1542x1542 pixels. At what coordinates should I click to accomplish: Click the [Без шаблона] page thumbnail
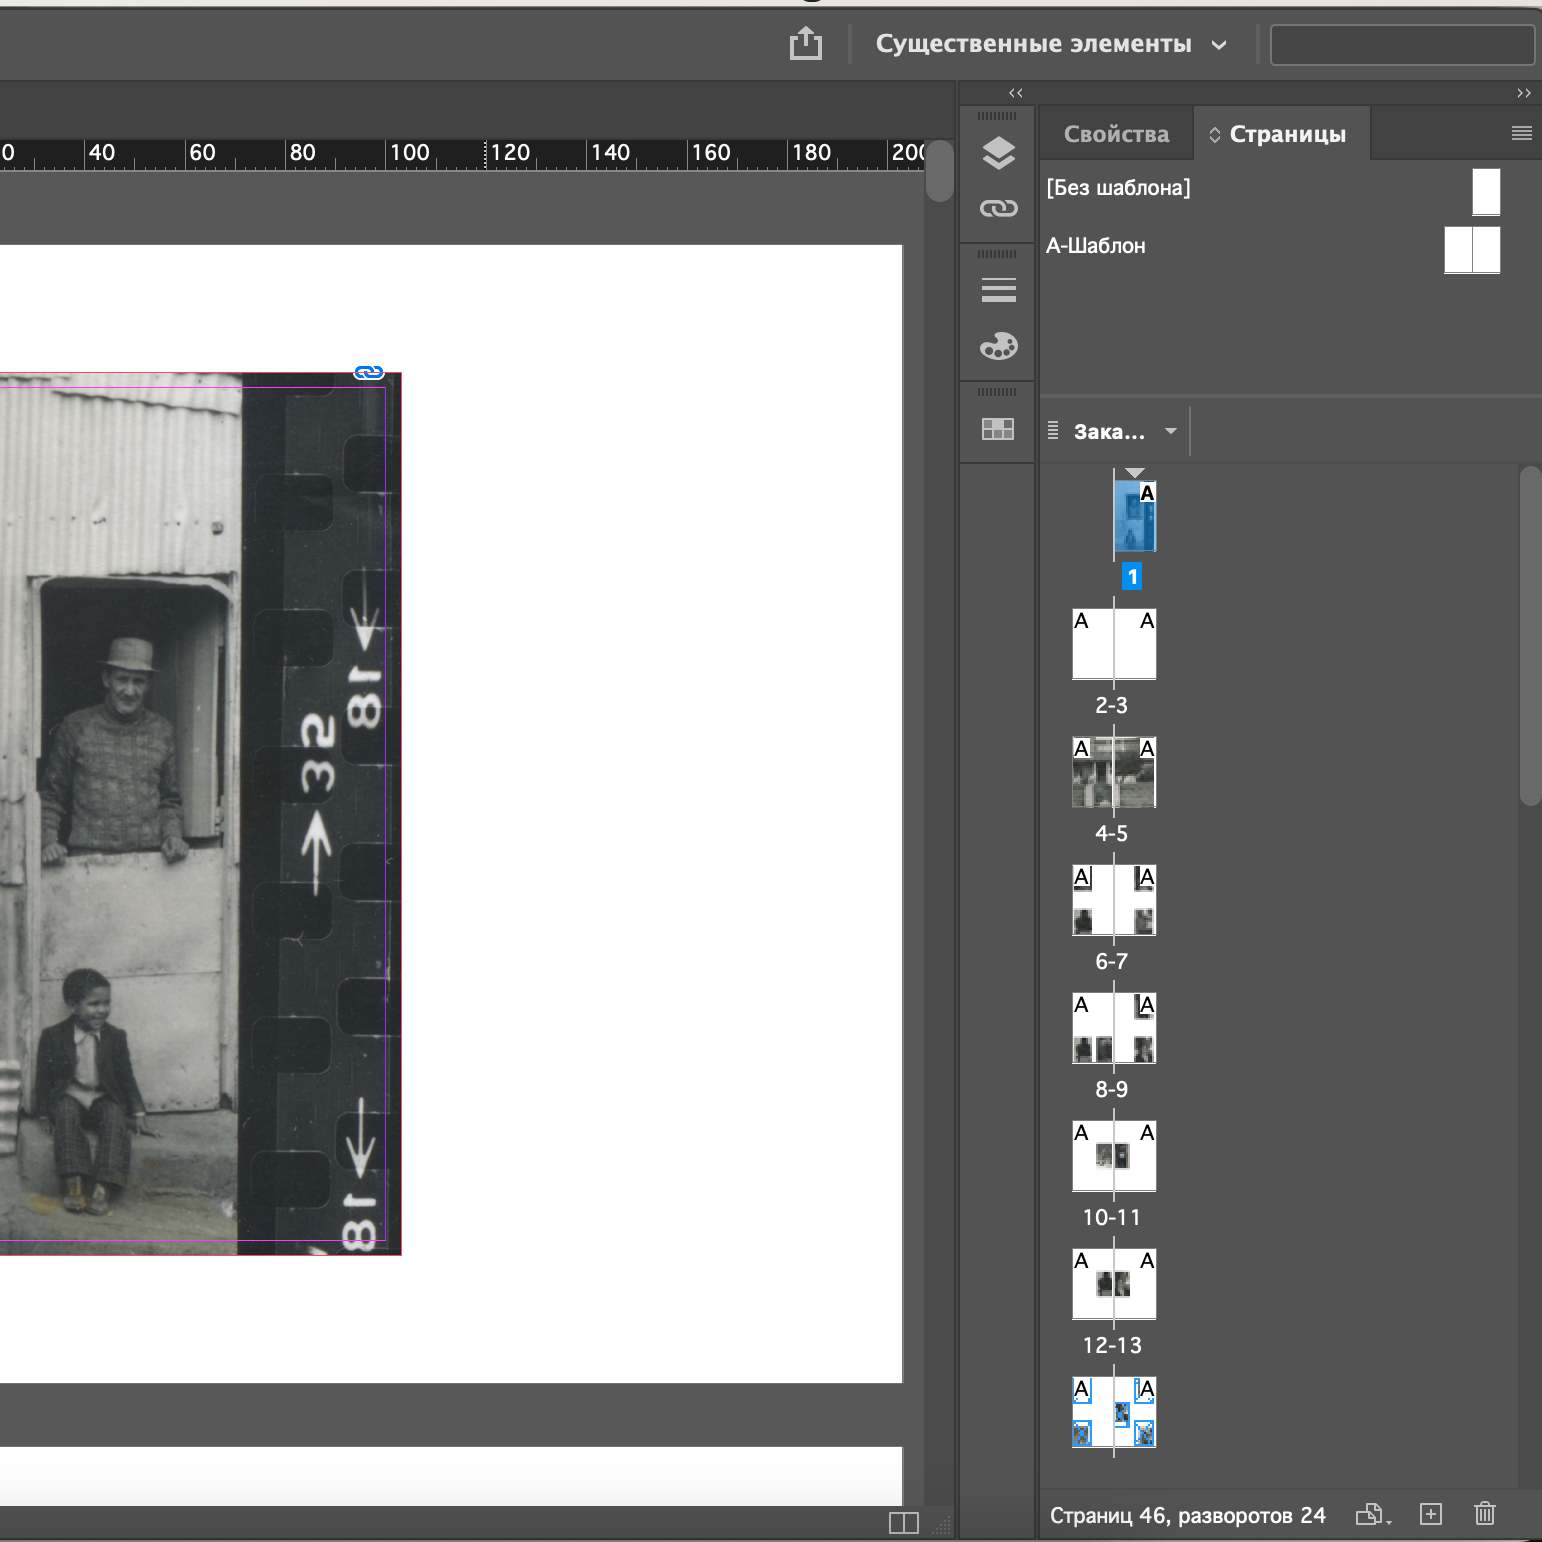(x=1486, y=191)
